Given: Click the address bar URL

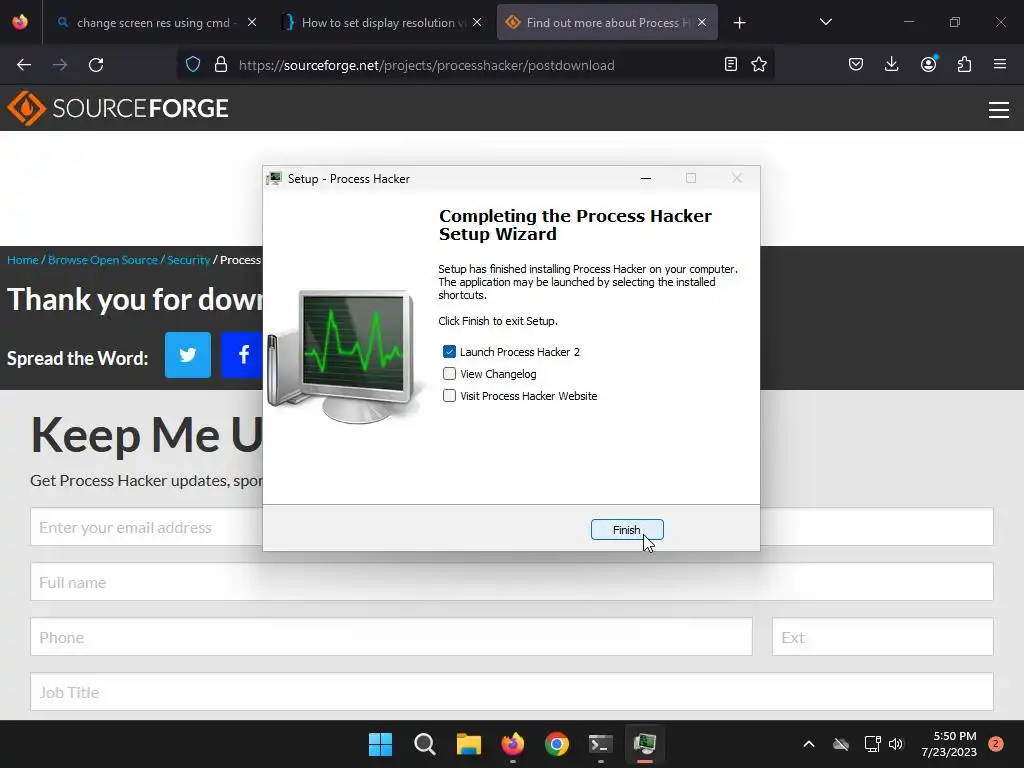Looking at the screenshot, I should 426,65.
